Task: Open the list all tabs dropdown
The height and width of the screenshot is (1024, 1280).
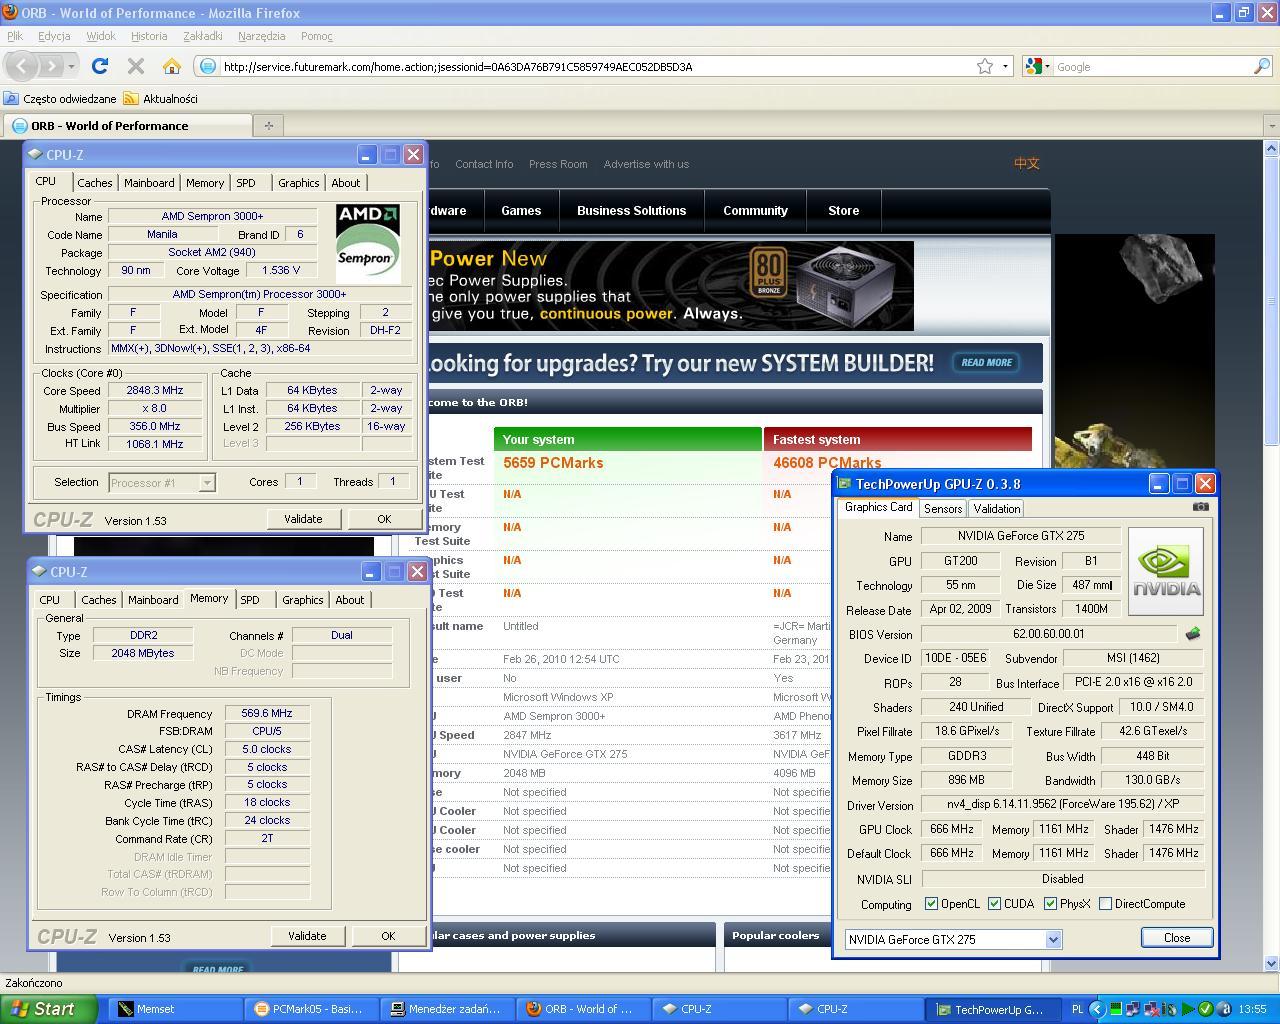Action: click(1271, 125)
